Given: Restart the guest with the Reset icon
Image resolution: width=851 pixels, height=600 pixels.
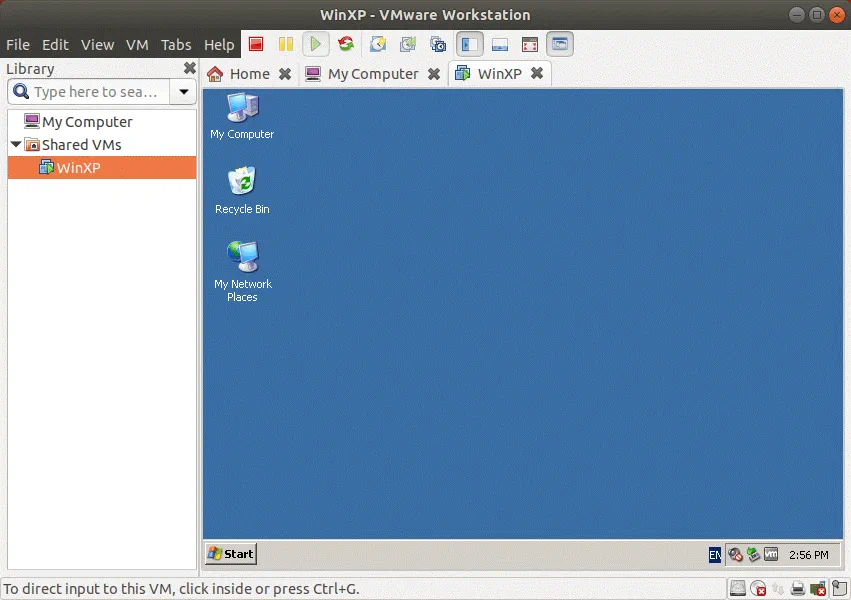Looking at the screenshot, I should tap(346, 44).
